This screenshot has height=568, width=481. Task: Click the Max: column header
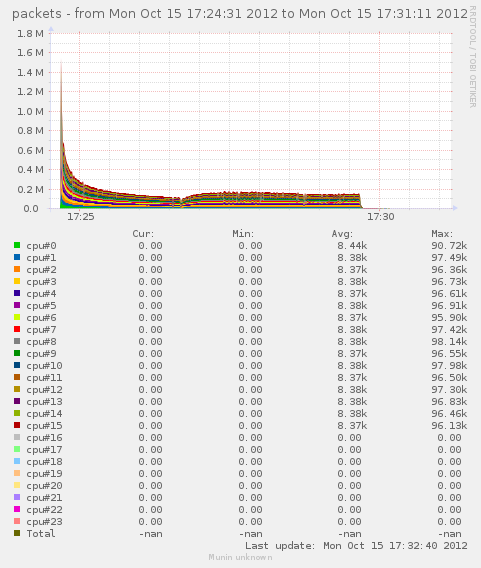[442, 234]
